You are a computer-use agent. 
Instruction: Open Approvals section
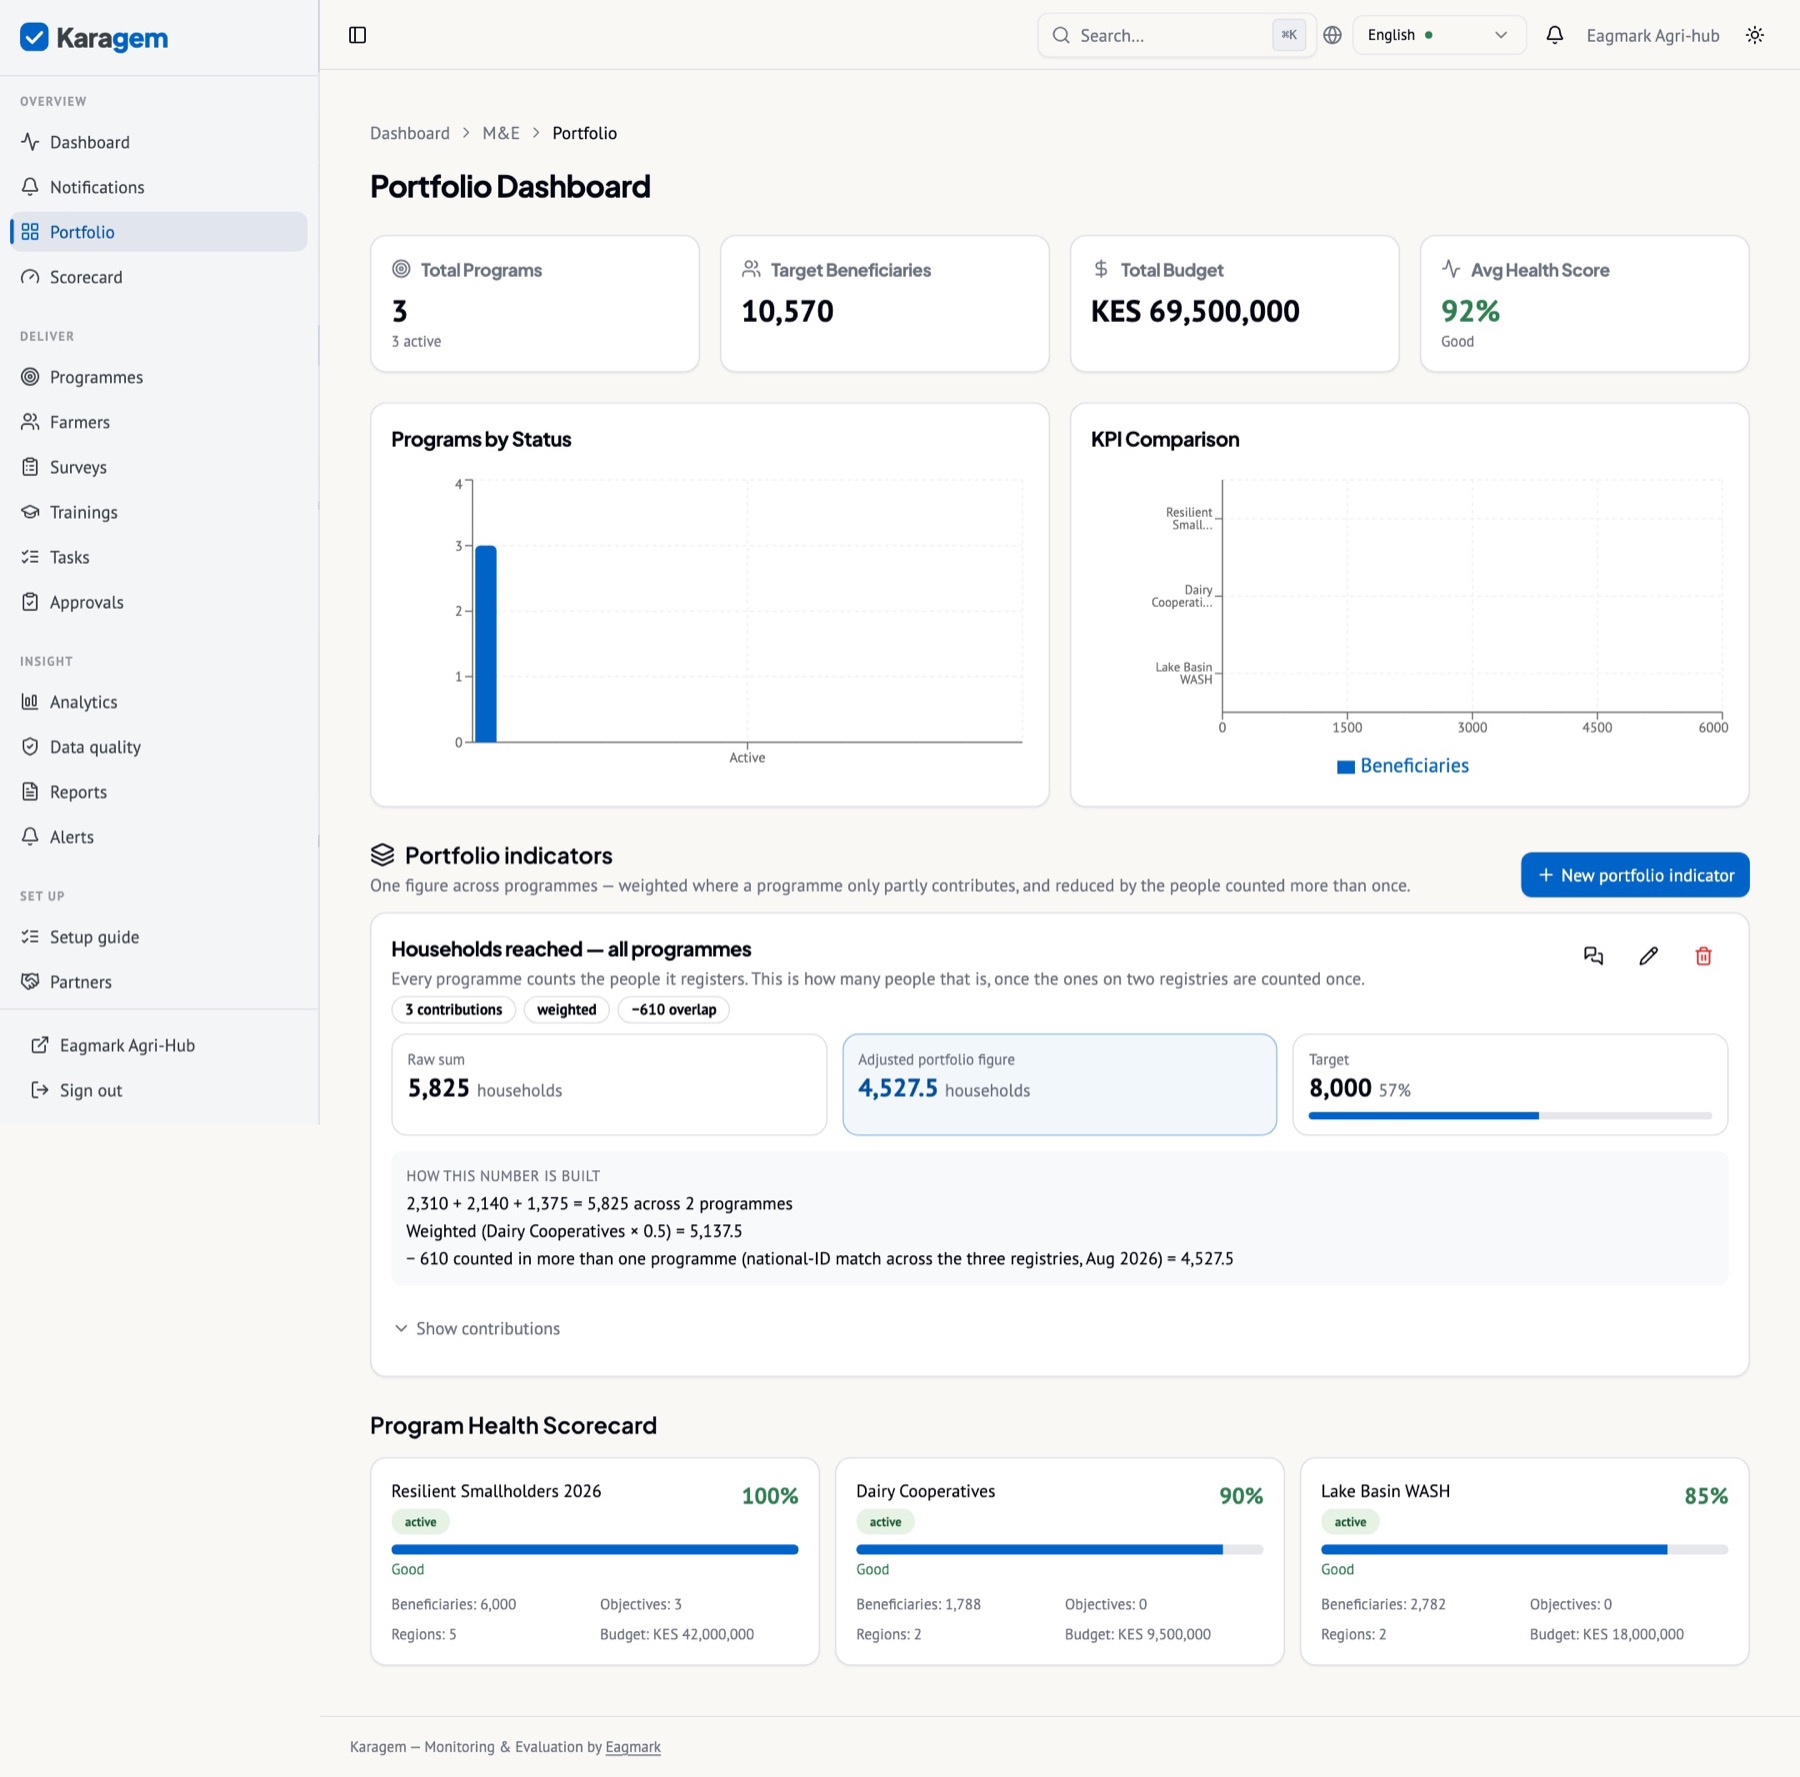tap(159, 602)
